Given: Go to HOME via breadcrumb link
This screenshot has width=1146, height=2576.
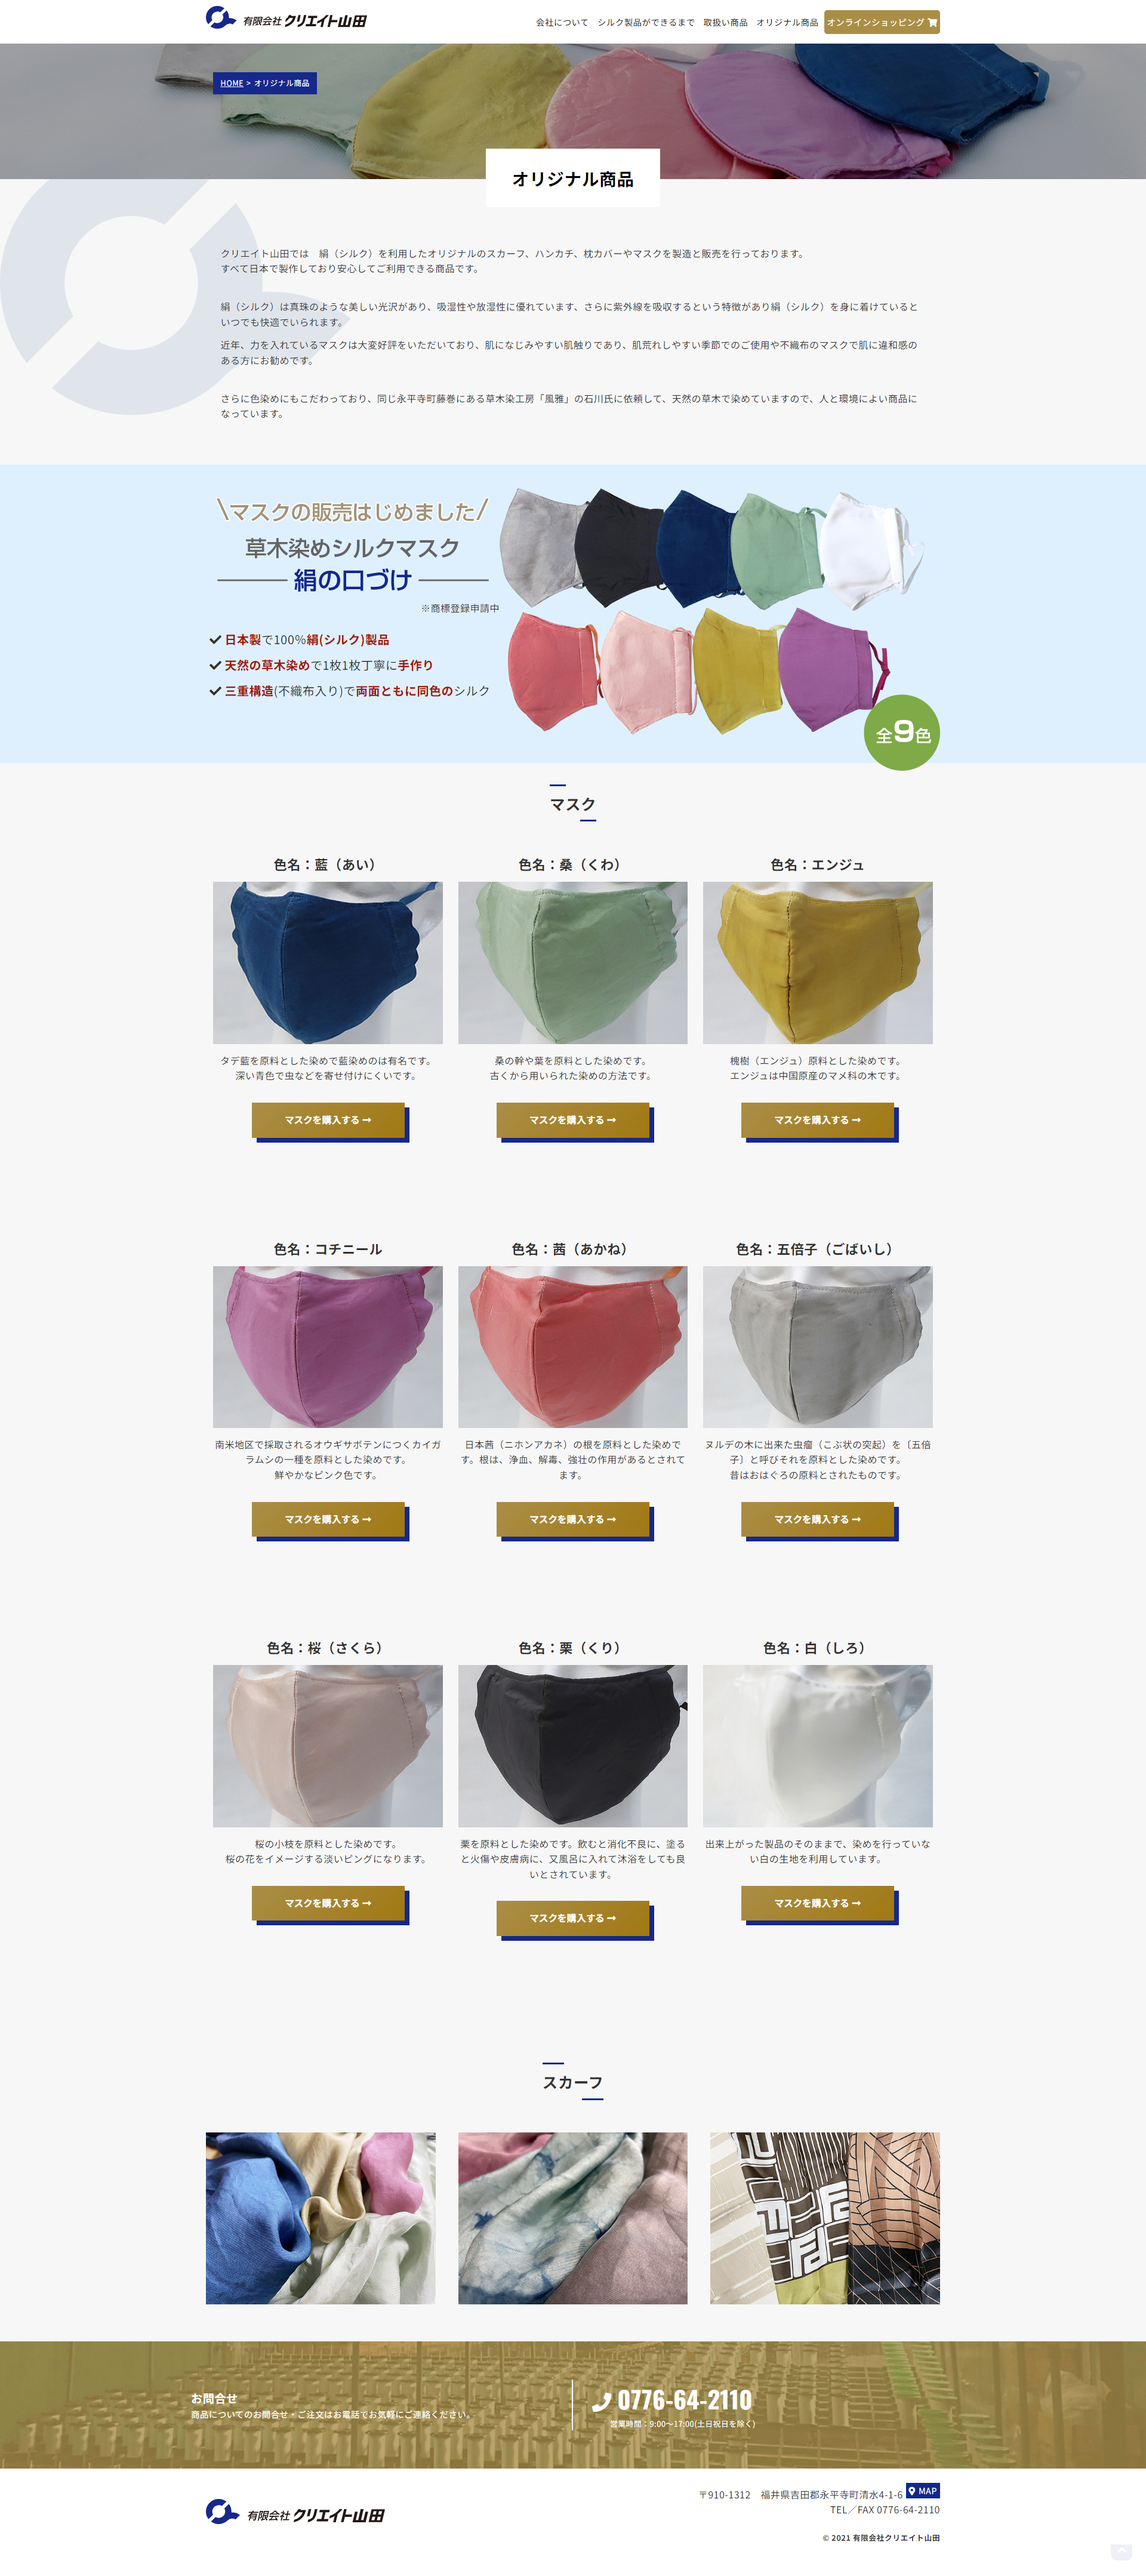Looking at the screenshot, I should tap(232, 83).
